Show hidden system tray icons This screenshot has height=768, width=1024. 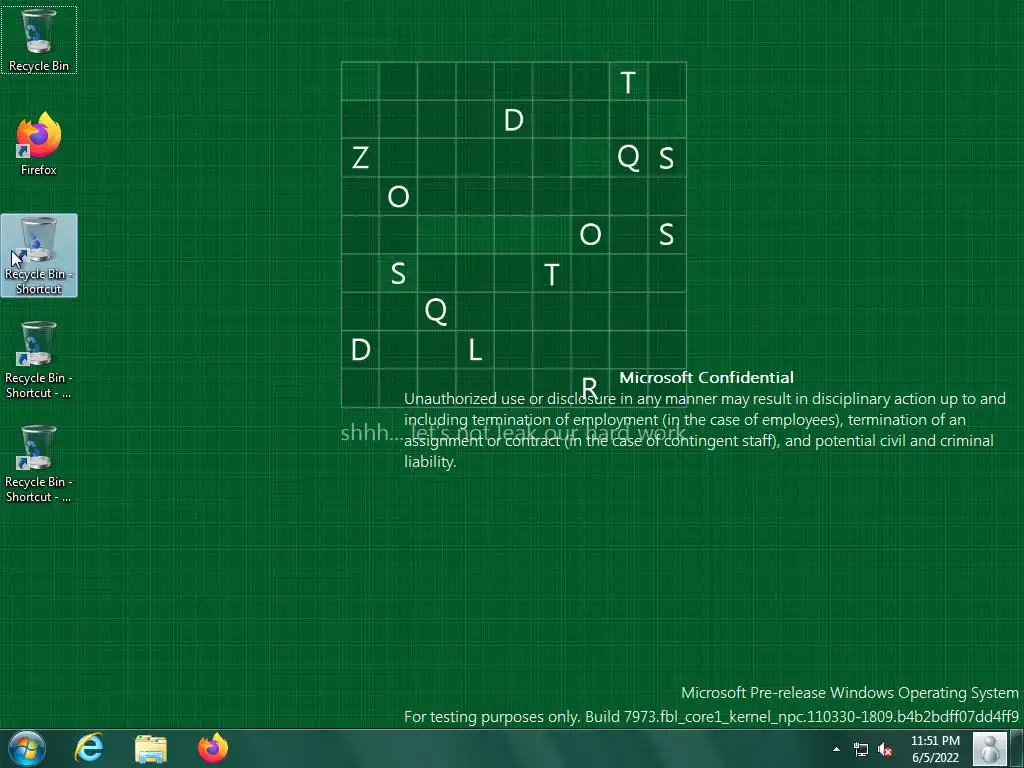tap(837, 749)
